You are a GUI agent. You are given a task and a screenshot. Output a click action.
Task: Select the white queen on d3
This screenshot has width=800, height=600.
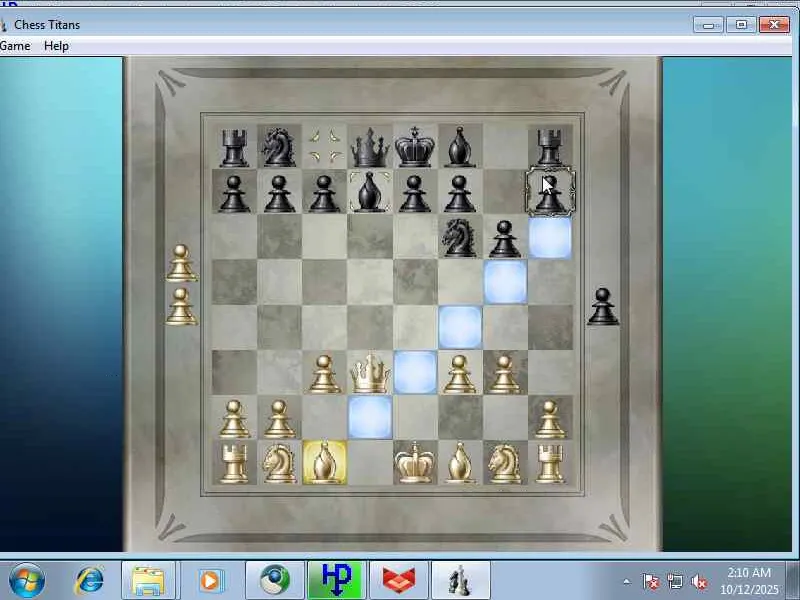[x=370, y=373]
